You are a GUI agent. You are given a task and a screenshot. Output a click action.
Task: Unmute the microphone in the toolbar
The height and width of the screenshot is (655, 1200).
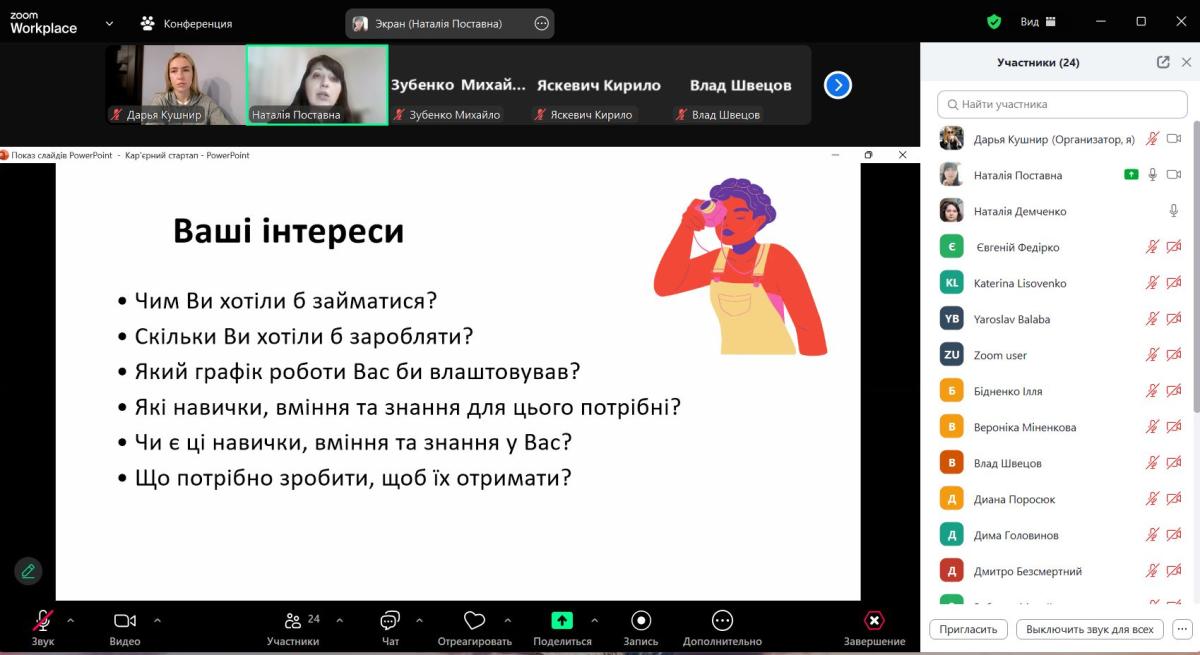point(43,621)
